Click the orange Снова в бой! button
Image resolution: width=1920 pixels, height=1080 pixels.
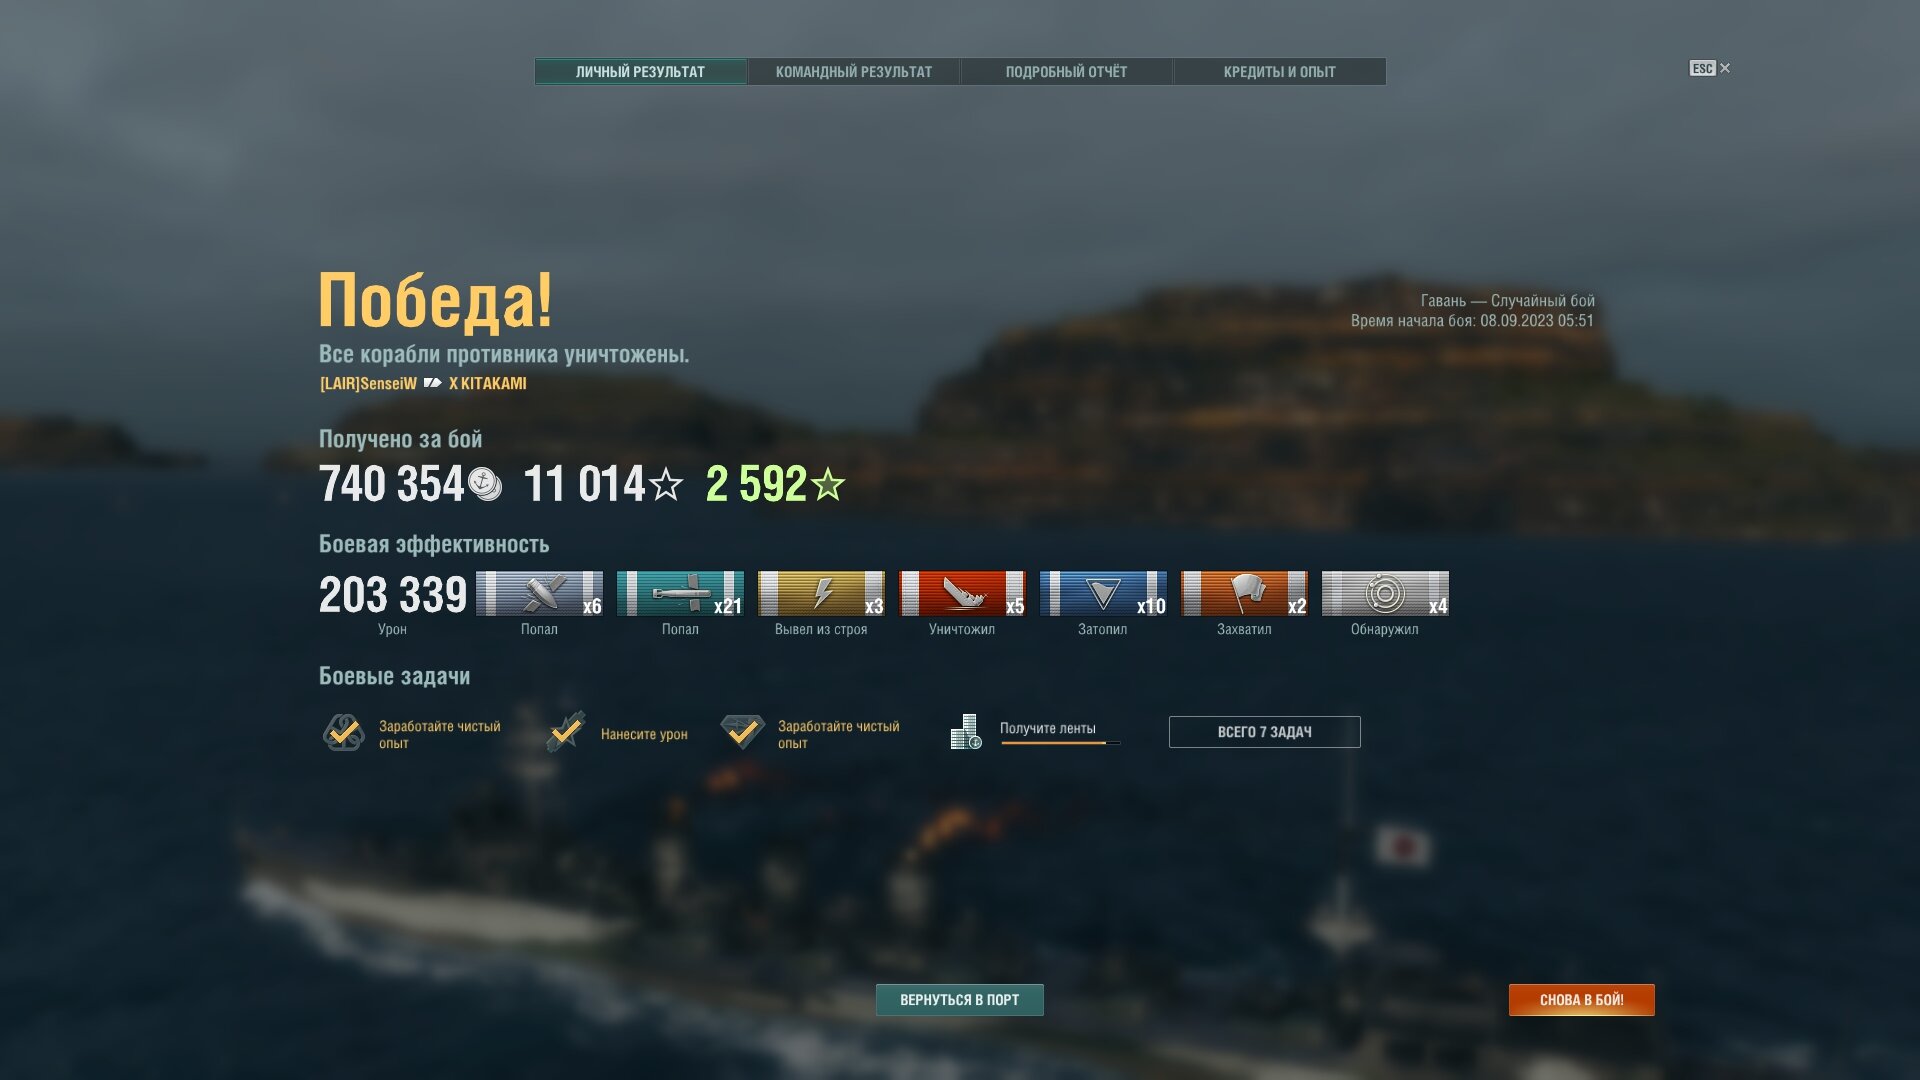(1582, 1000)
